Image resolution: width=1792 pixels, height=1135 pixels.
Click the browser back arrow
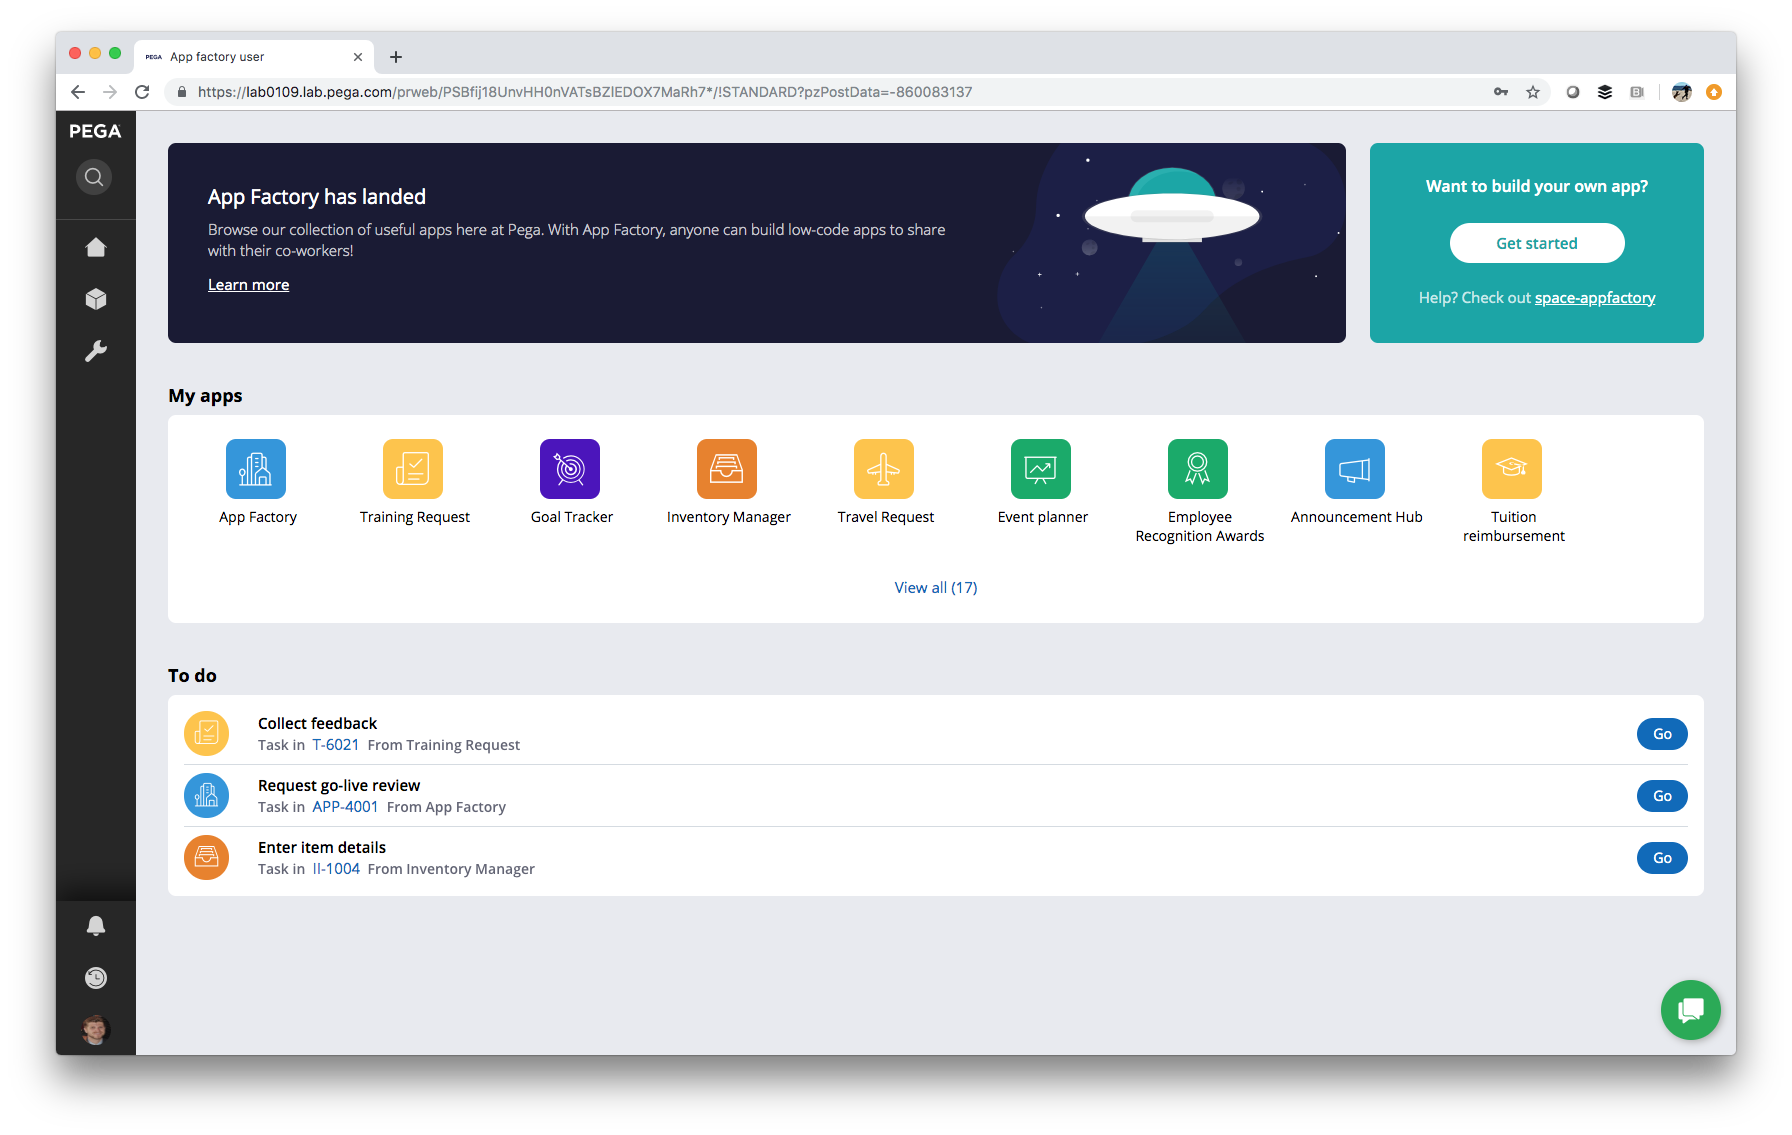(78, 92)
